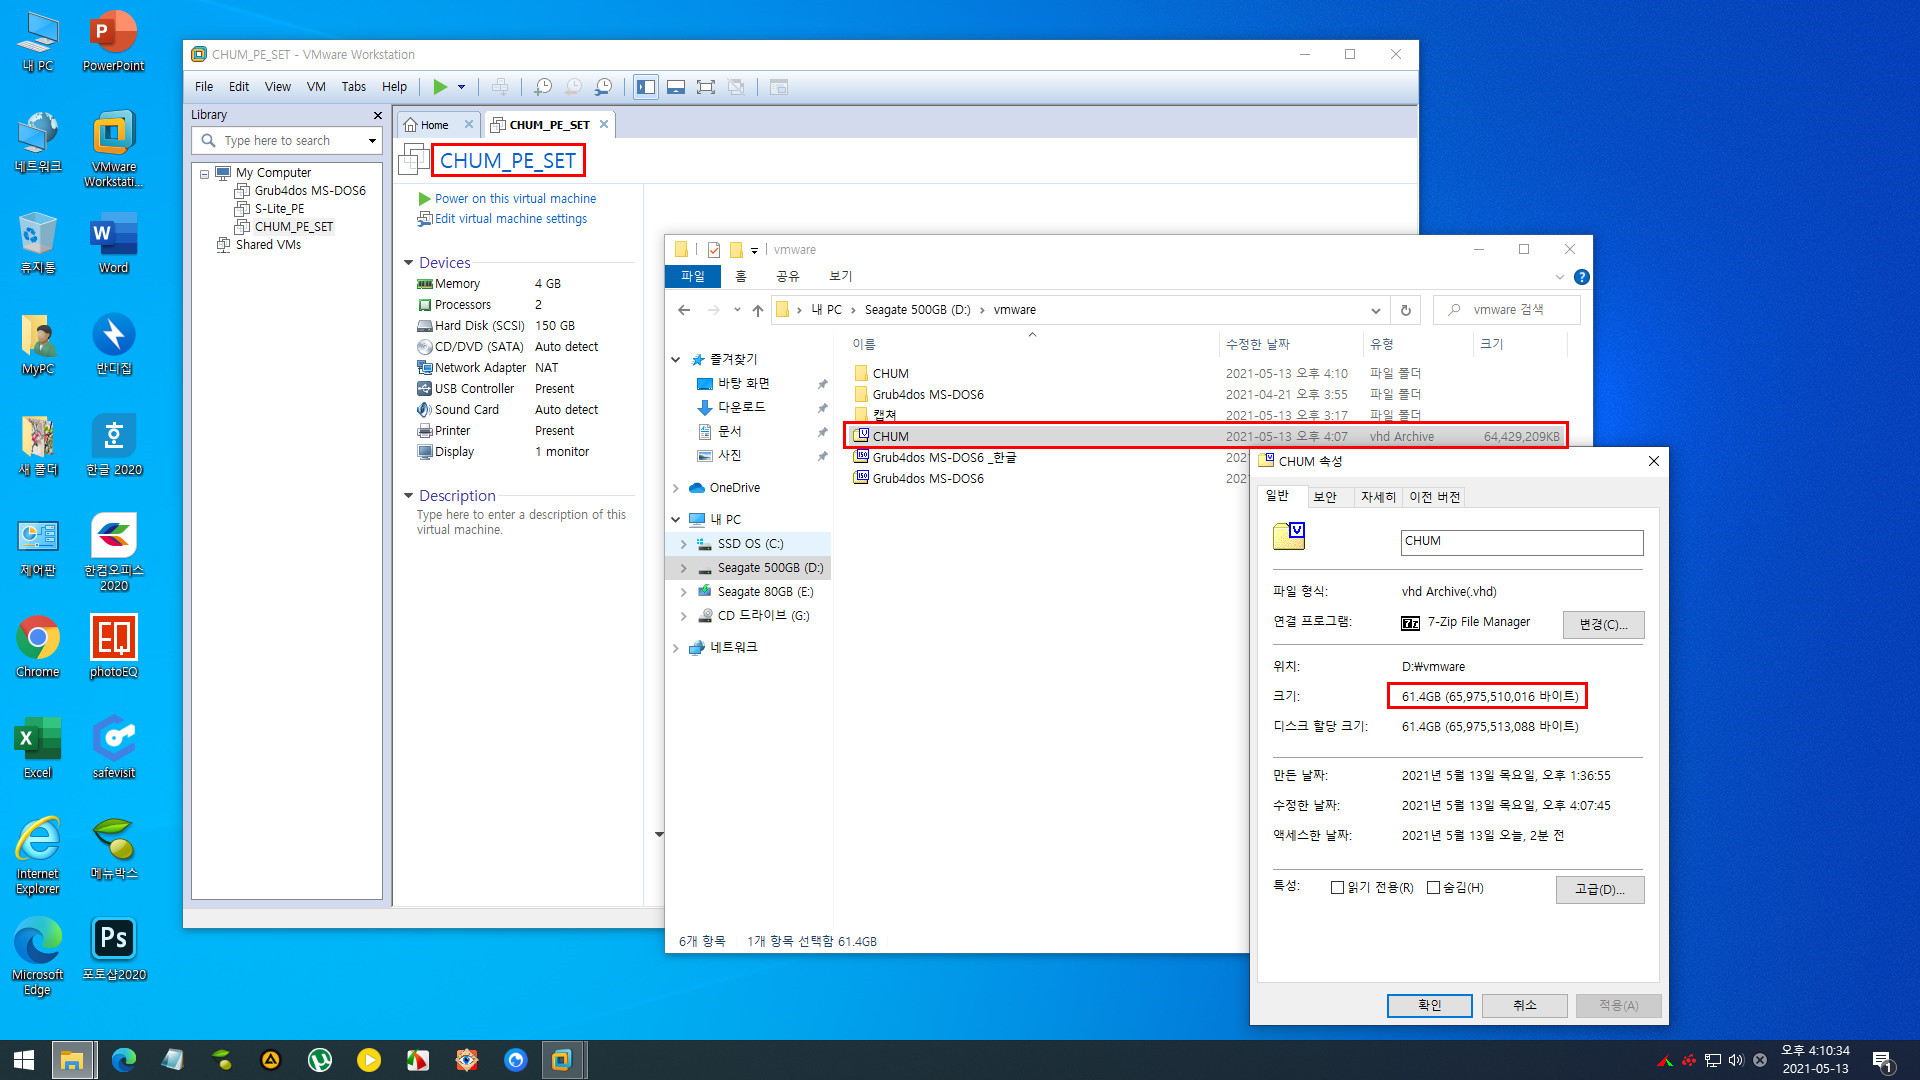Collapse the Devices section
Viewport: 1920px width, 1080px height.
[x=408, y=263]
